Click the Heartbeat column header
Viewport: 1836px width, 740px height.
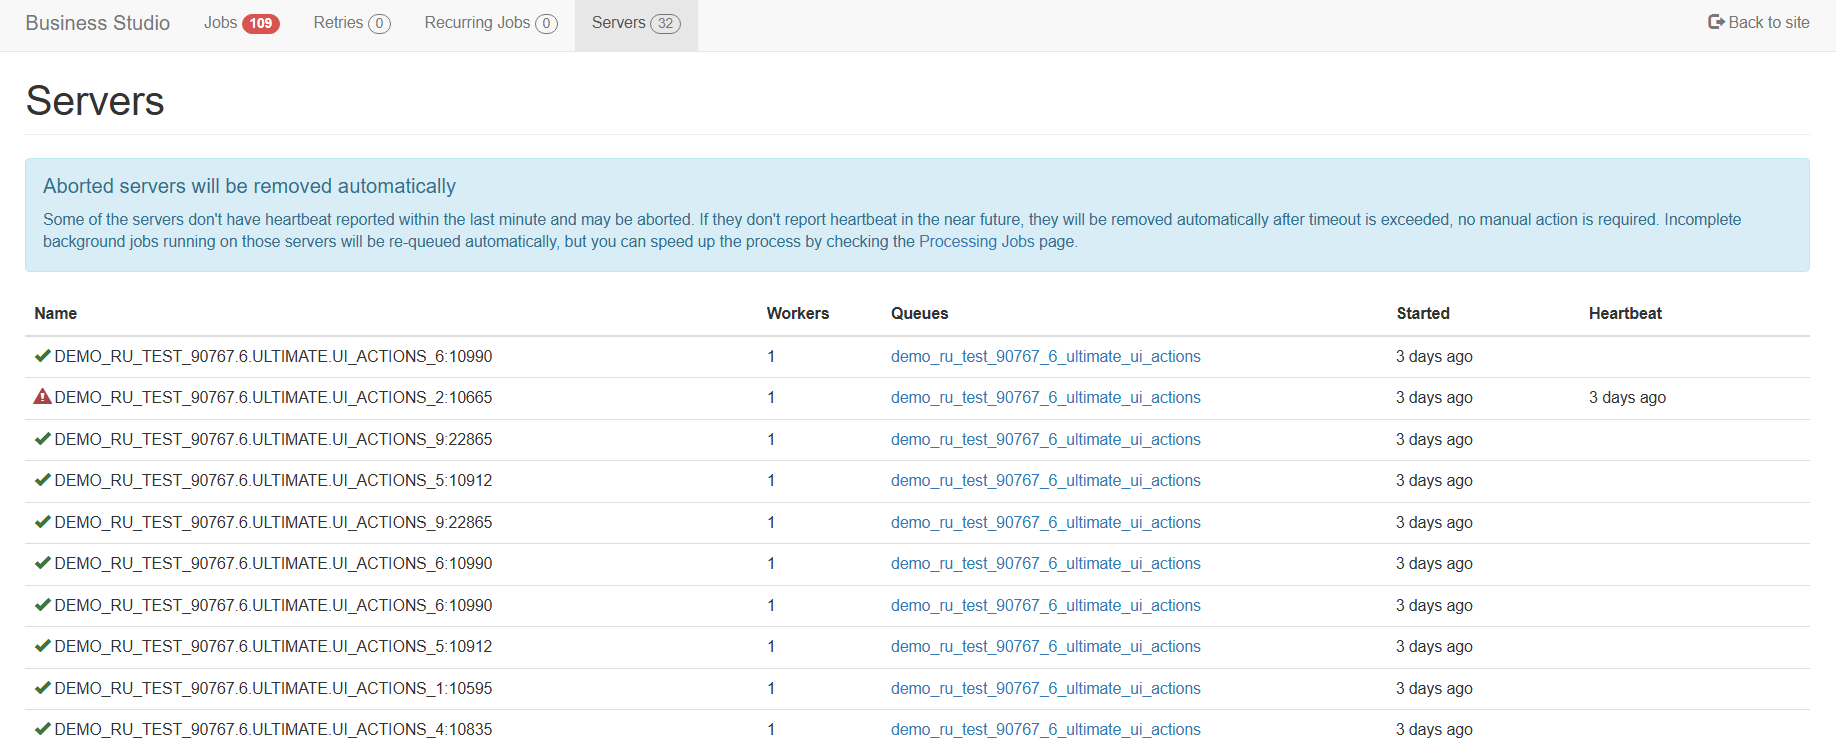[1625, 313]
